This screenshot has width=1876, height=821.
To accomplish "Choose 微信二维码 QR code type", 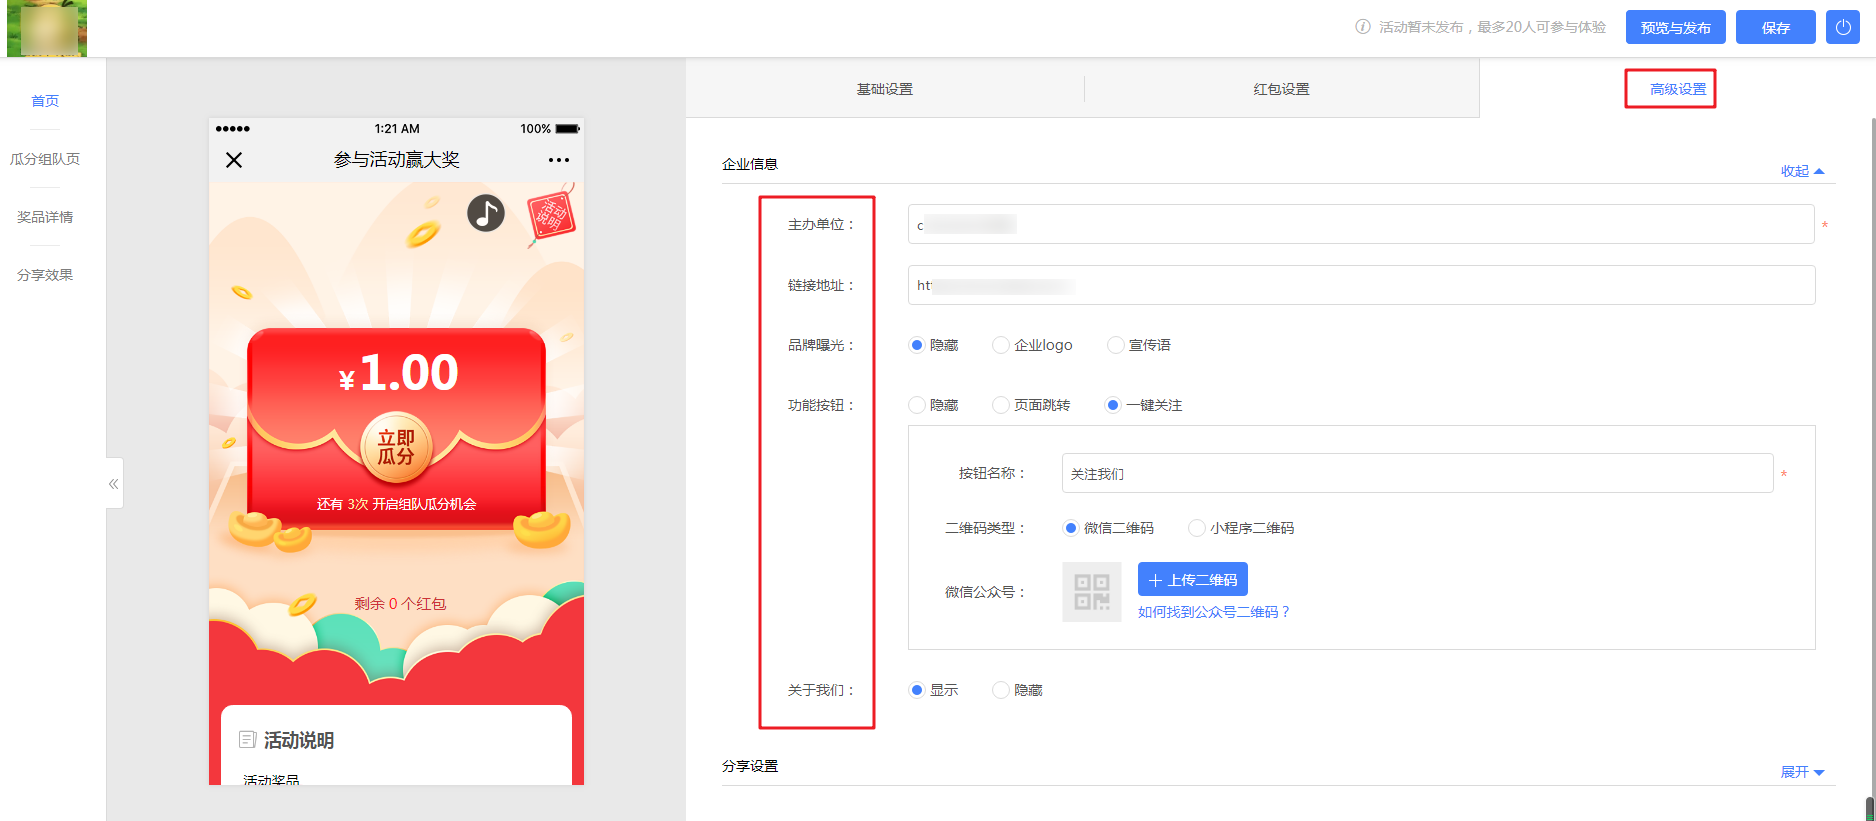I will (x=1108, y=528).
